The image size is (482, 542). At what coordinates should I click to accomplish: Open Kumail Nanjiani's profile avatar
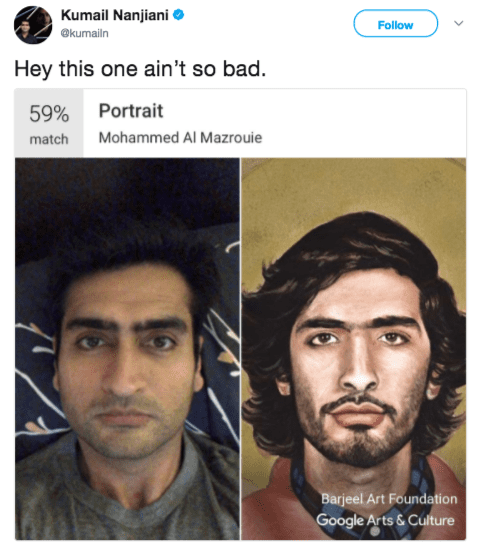click(33, 25)
